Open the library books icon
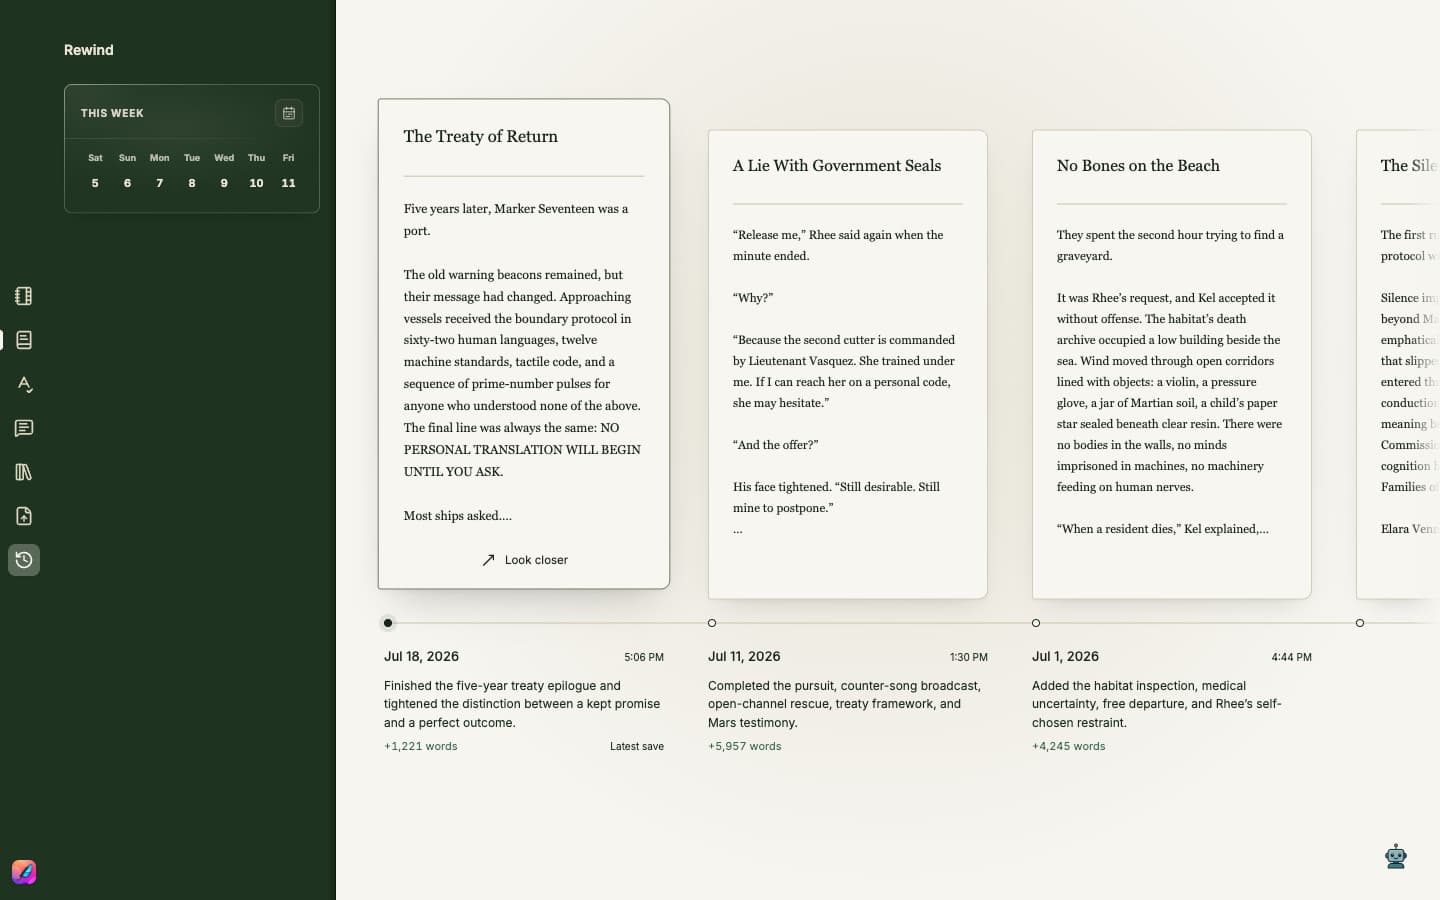 click(x=24, y=472)
